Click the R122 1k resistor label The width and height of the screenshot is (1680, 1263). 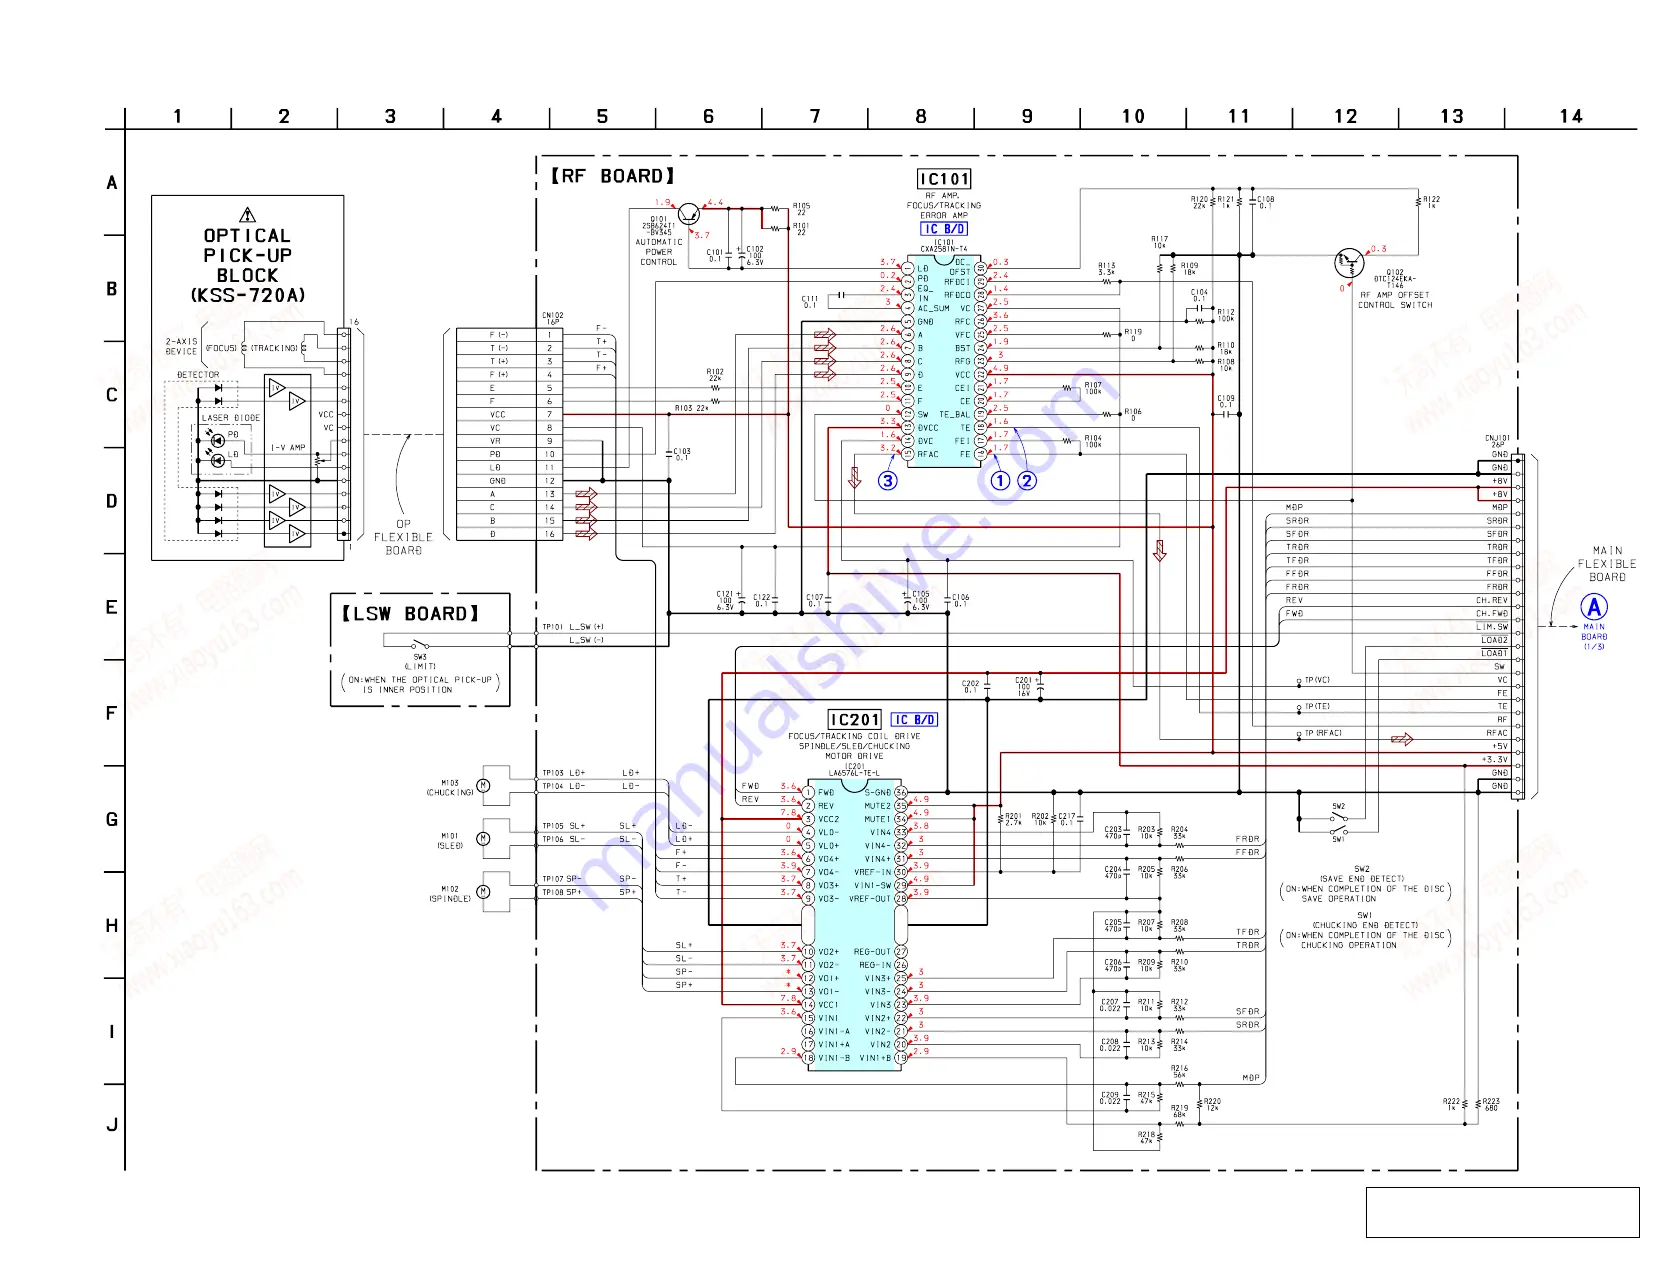[x=1431, y=202]
